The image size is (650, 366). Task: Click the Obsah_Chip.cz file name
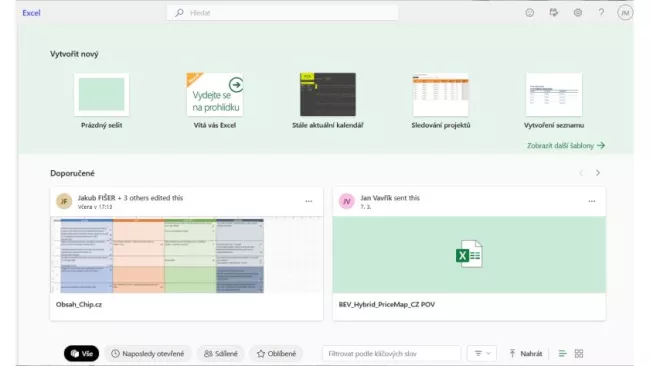79,304
